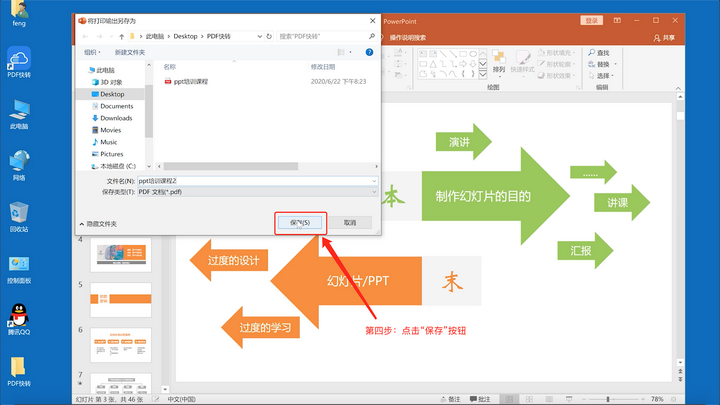Open the view options dropdown arrow
Viewport: 720px width, 405px height.
tap(350, 52)
